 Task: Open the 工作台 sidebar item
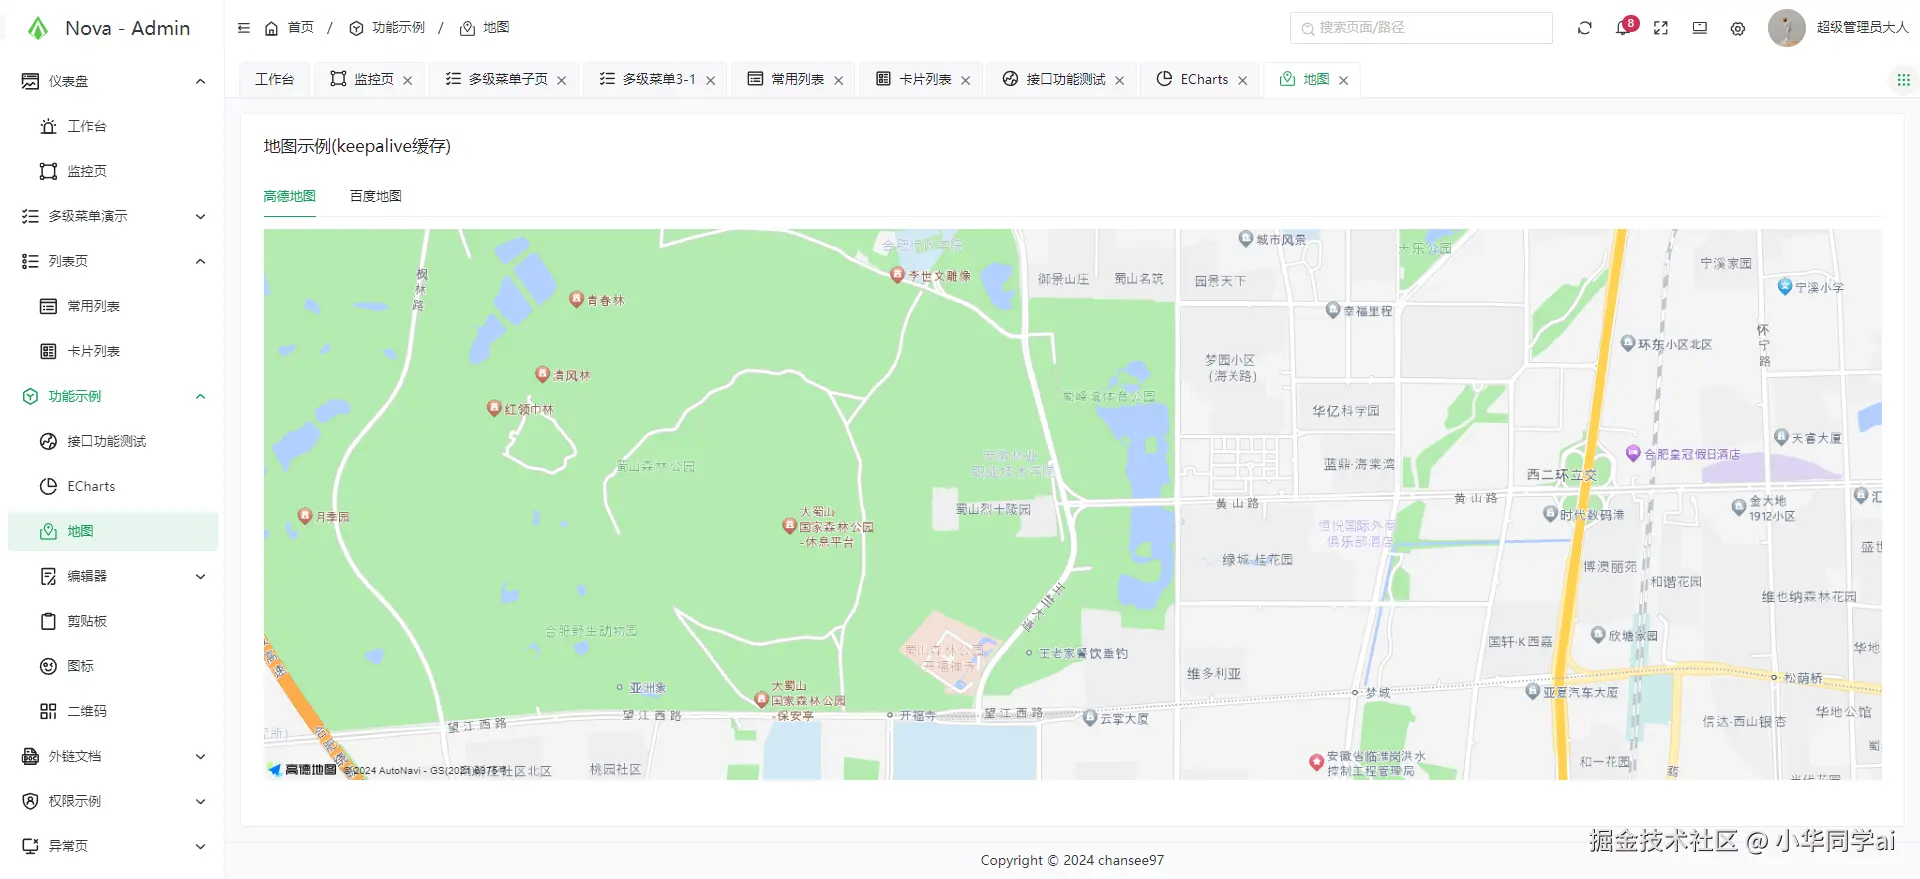113,126
